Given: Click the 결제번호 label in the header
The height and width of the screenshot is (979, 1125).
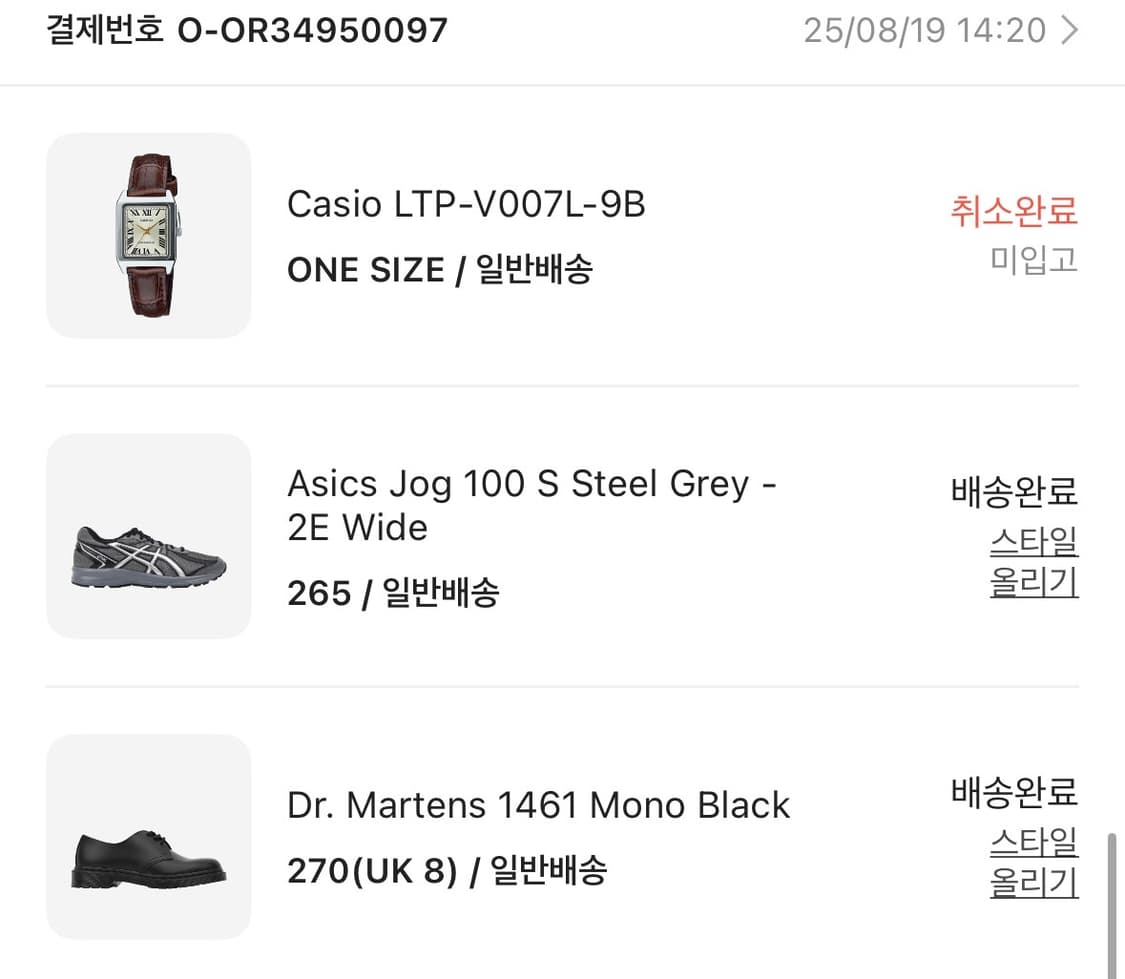Looking at the screenshot, I should (105, 31).
